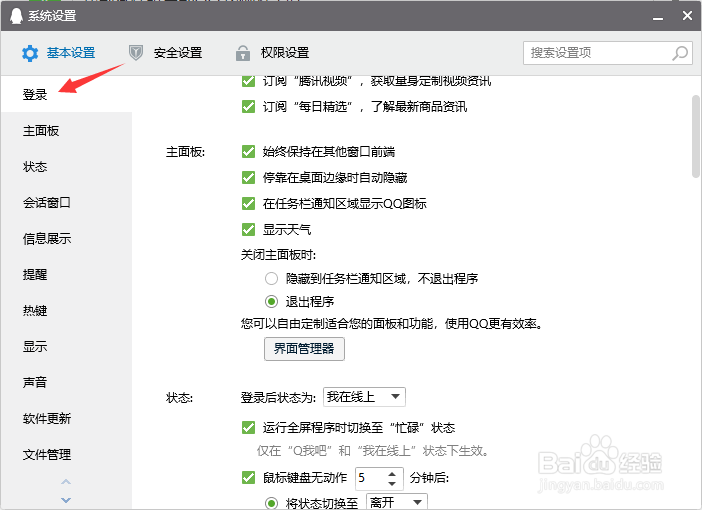702x510 pixels.
Task: Click the gear icon for basic settings
Action: coord(30,53)
